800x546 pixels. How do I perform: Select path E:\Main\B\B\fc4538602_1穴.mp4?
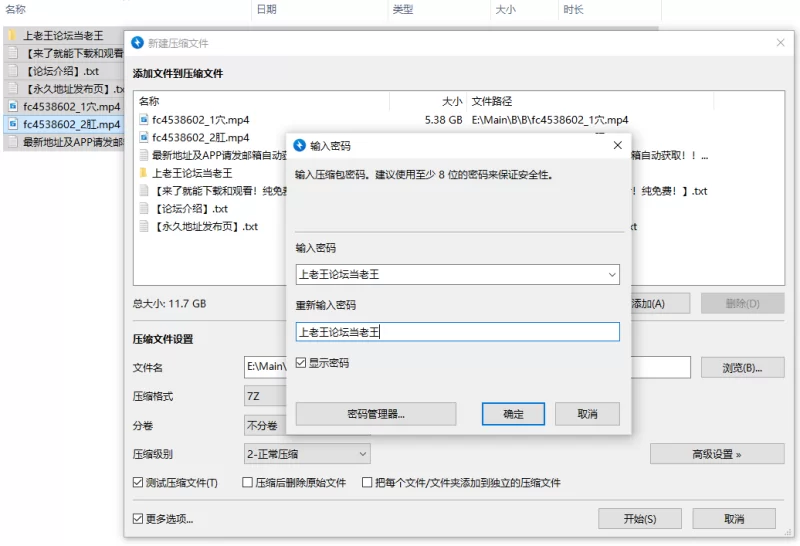(550, 120)
